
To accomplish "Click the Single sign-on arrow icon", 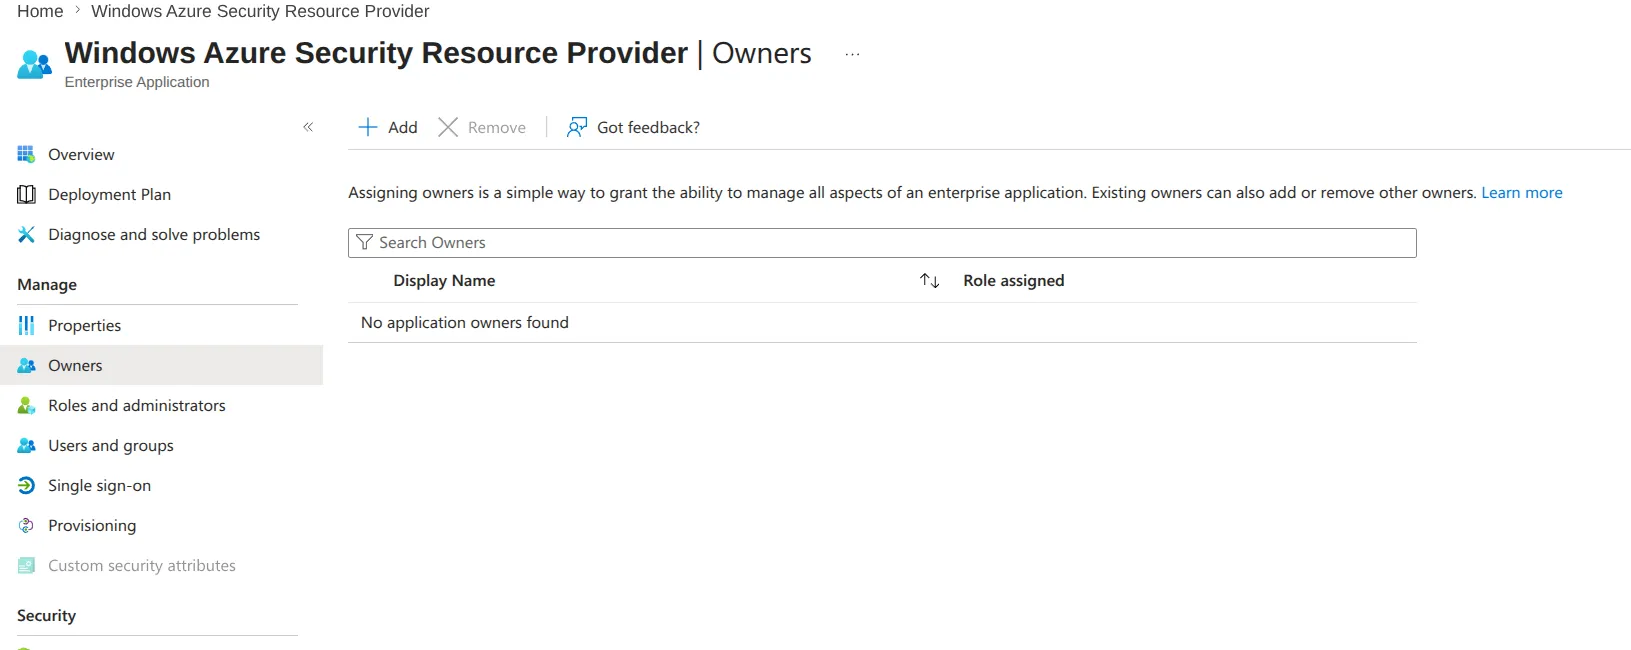I will pyautogui.click(x=26, y=485).
